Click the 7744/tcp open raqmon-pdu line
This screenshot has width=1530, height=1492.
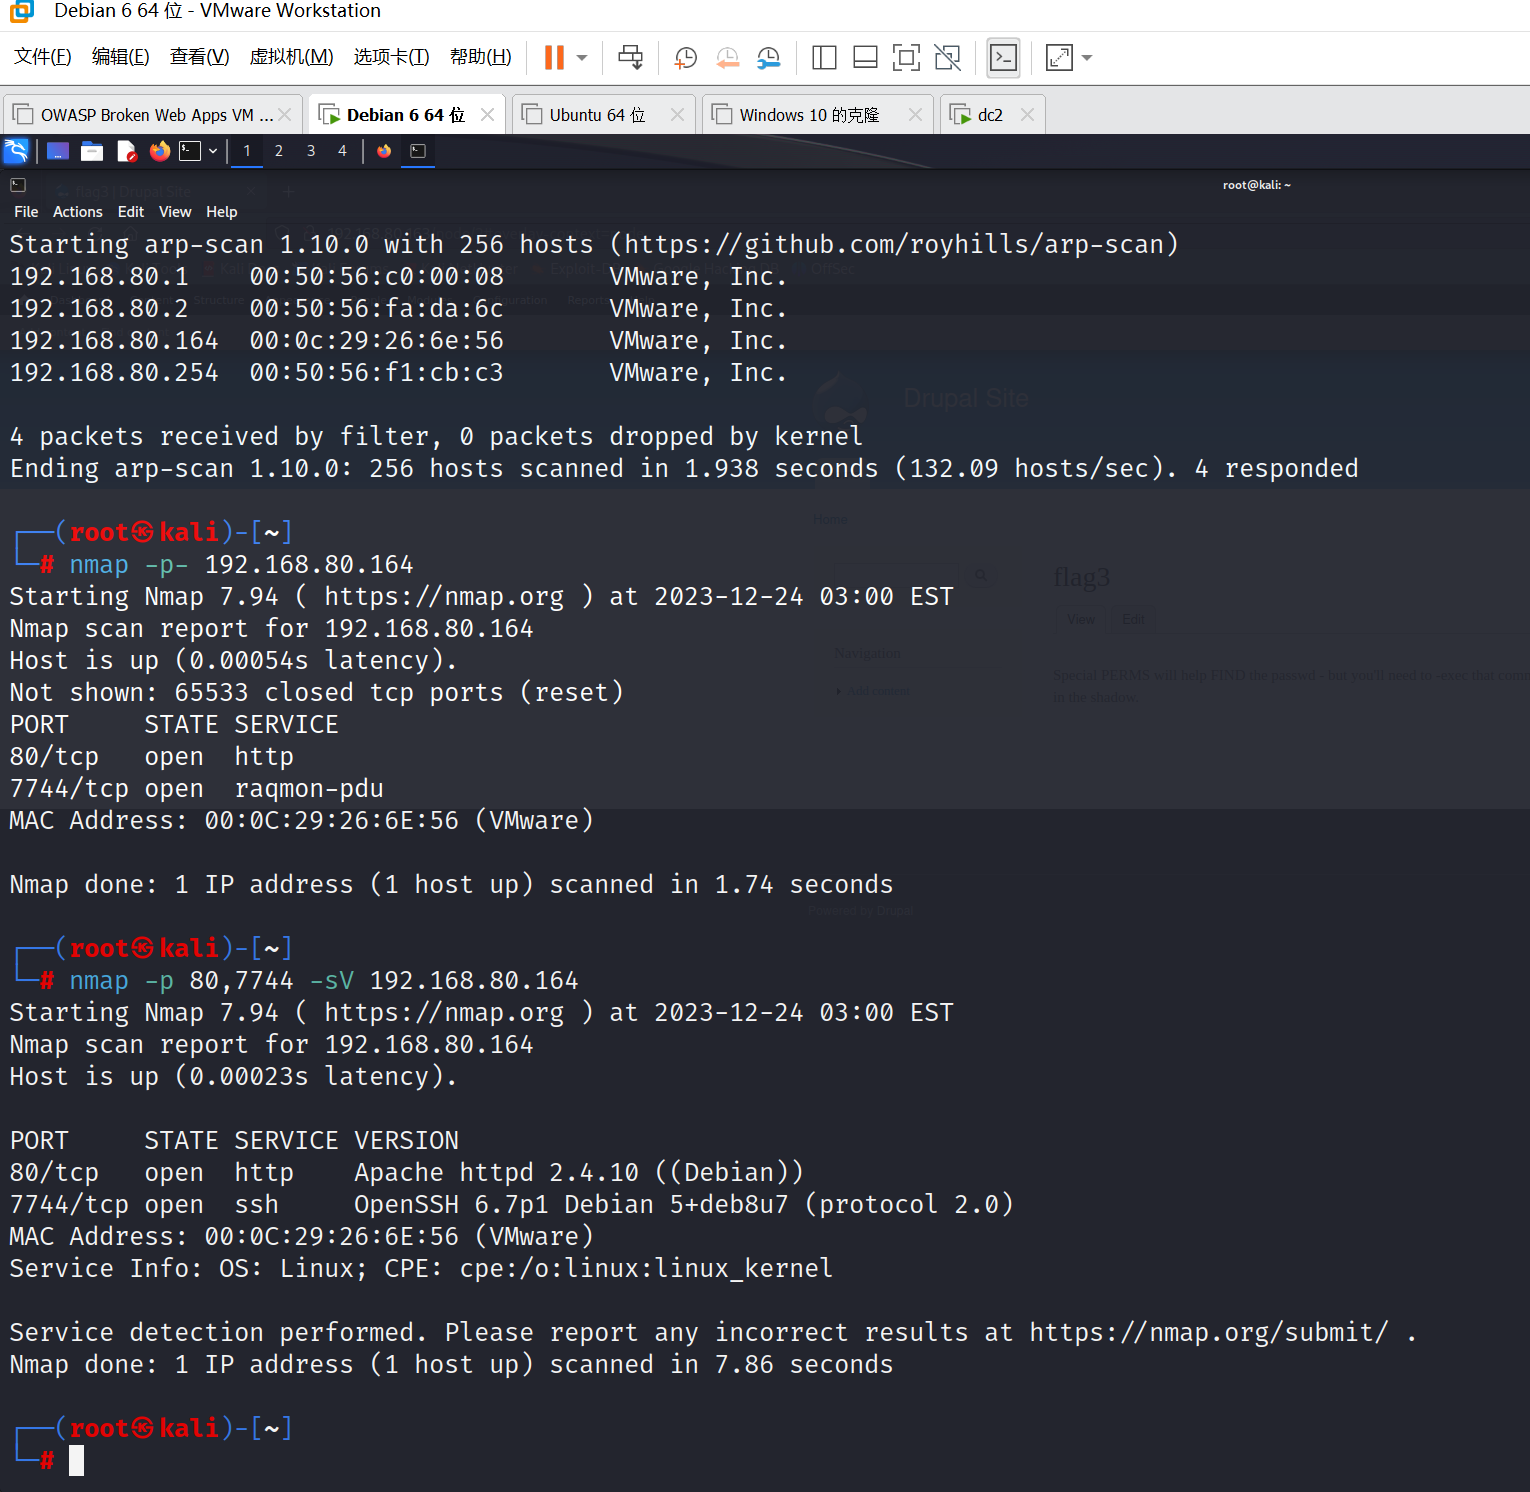(197, 788)
